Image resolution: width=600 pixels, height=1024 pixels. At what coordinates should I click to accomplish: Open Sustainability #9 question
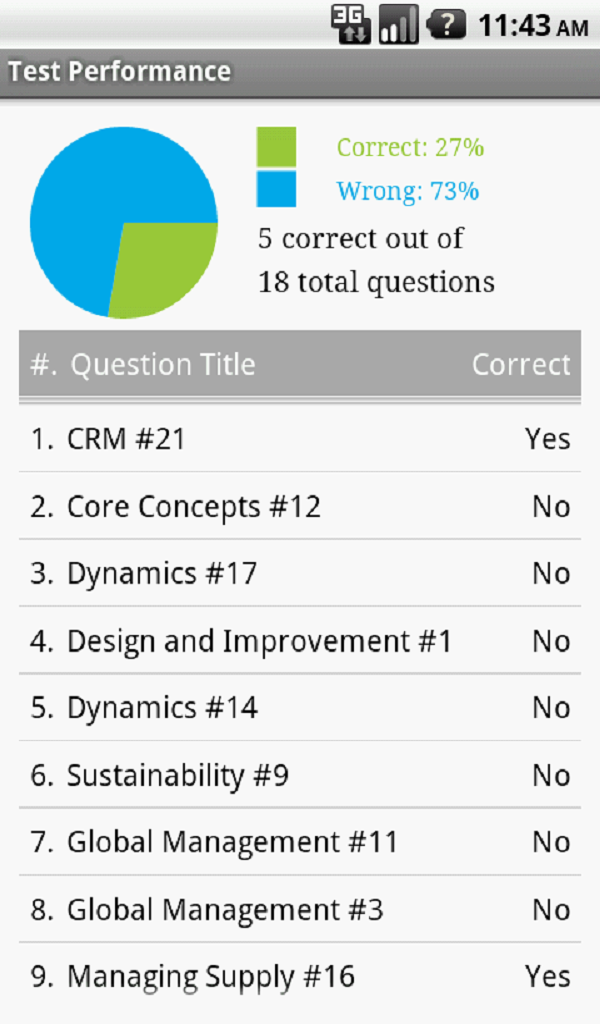point(300,775)
